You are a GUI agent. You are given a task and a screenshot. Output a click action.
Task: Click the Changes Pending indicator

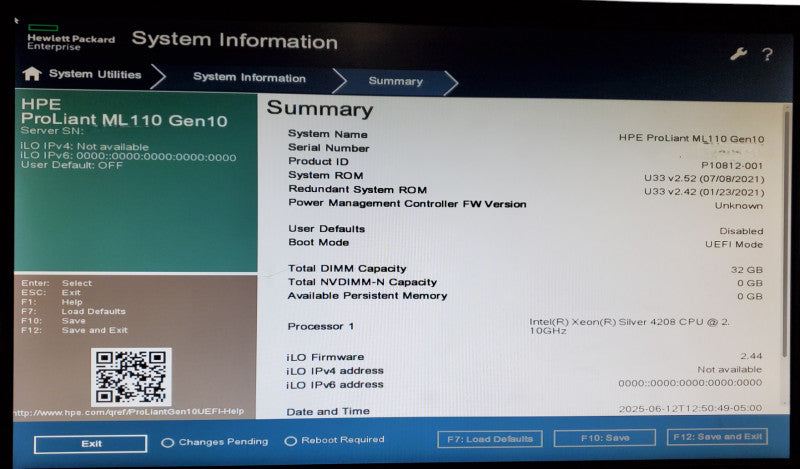215,442
